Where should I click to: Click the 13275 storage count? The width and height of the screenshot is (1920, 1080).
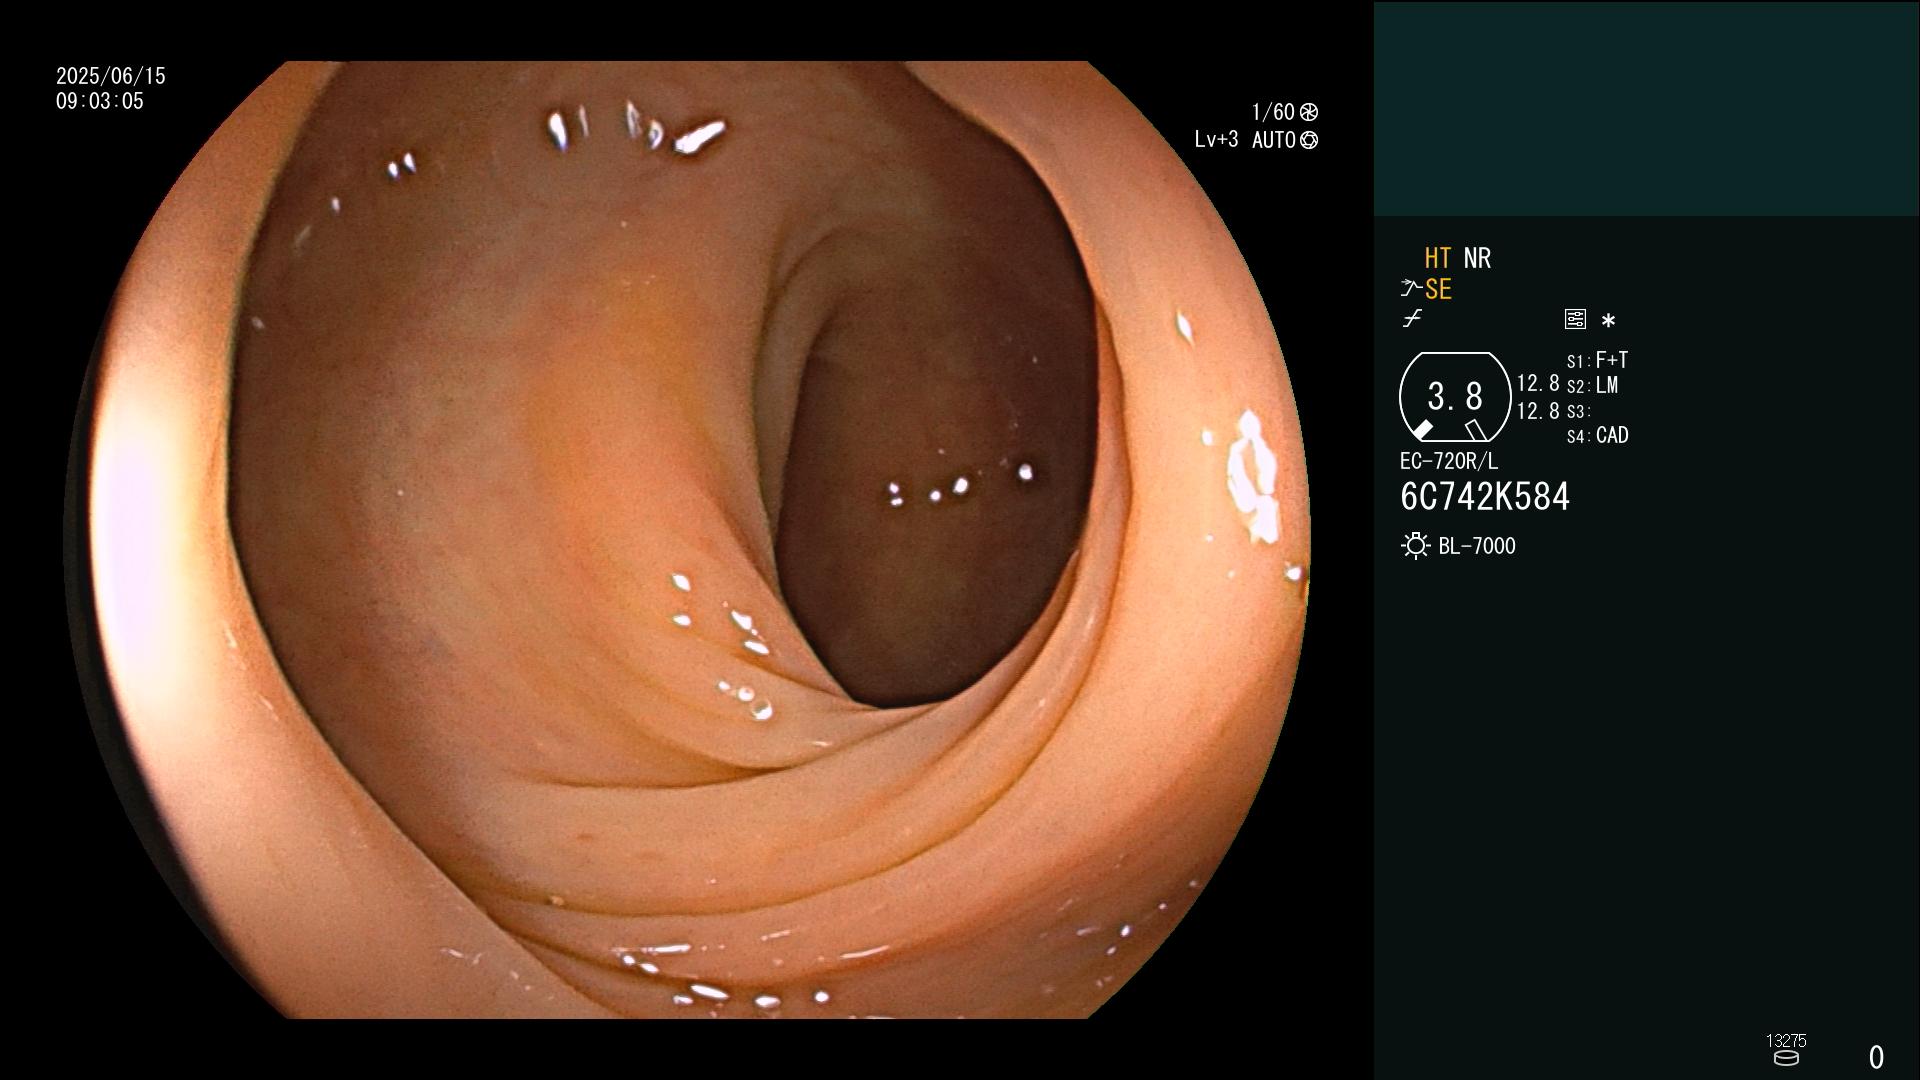coord(1786,1041)
